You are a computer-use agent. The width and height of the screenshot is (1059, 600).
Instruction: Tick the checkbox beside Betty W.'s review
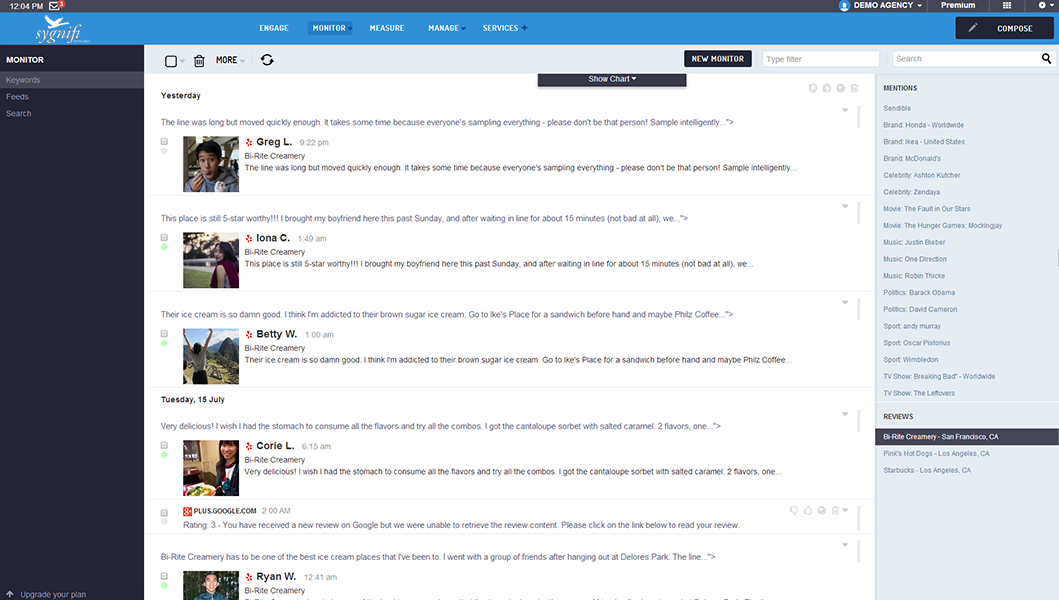click(164, 334)
